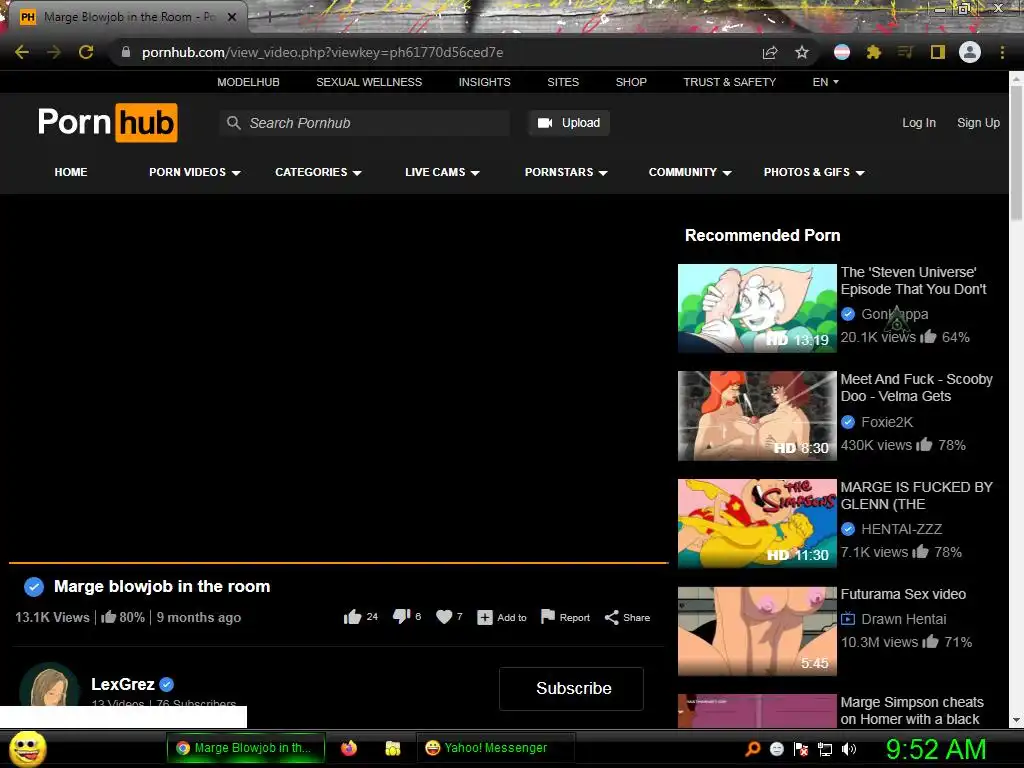
Task: Click the share page icon in address bar
Action: [x=770, y=52]
